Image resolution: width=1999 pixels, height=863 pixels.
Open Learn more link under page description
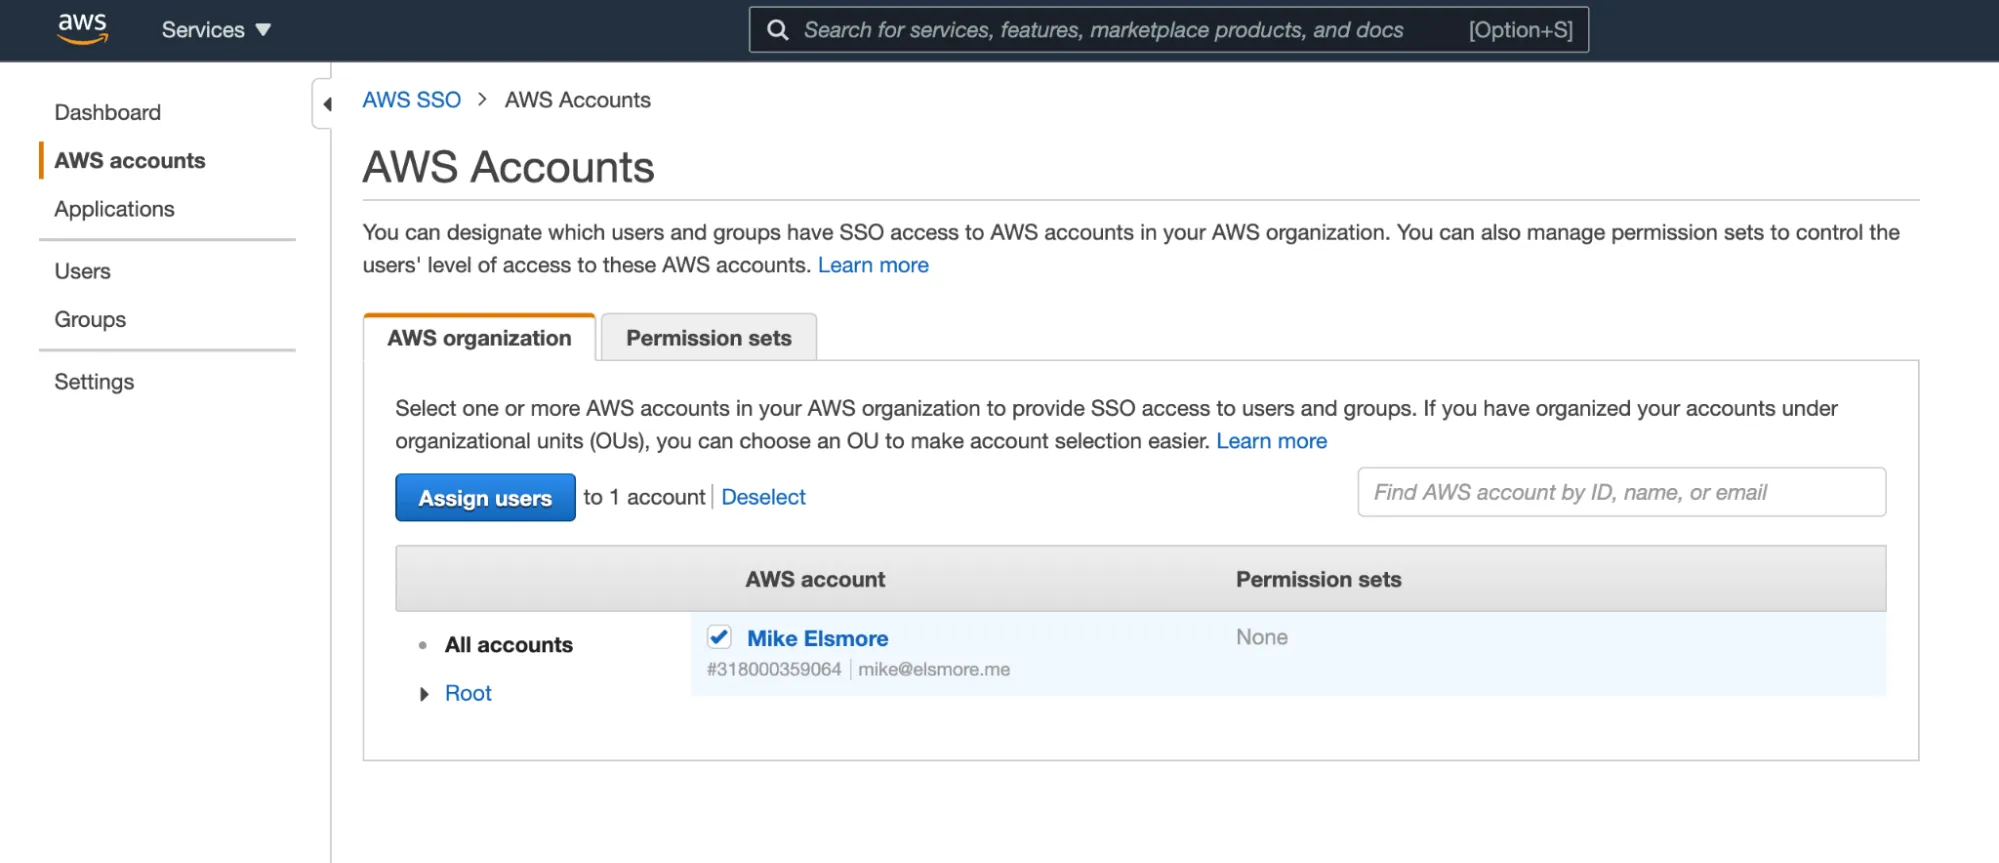point(873,265)
